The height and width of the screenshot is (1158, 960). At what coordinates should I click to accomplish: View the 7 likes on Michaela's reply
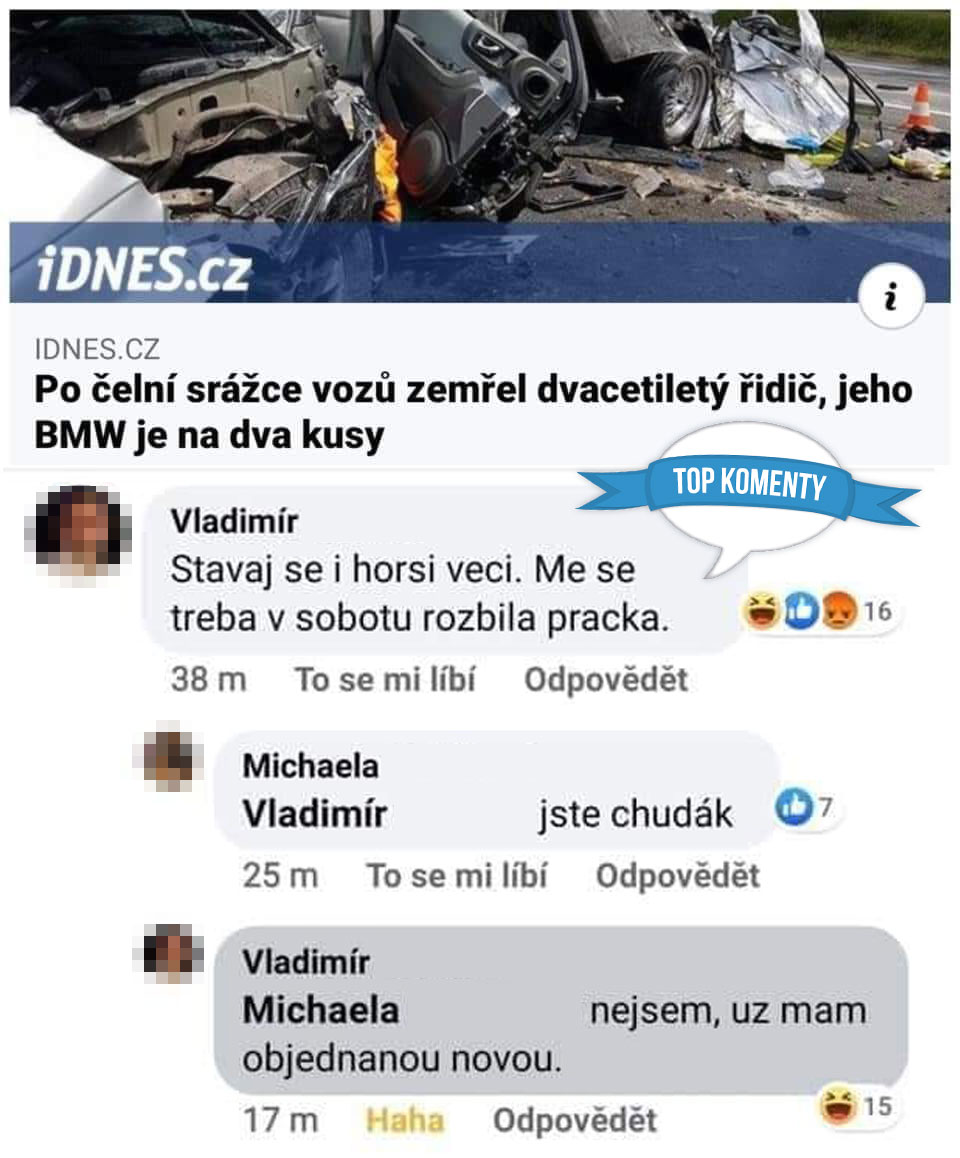(x=806, y=807)
